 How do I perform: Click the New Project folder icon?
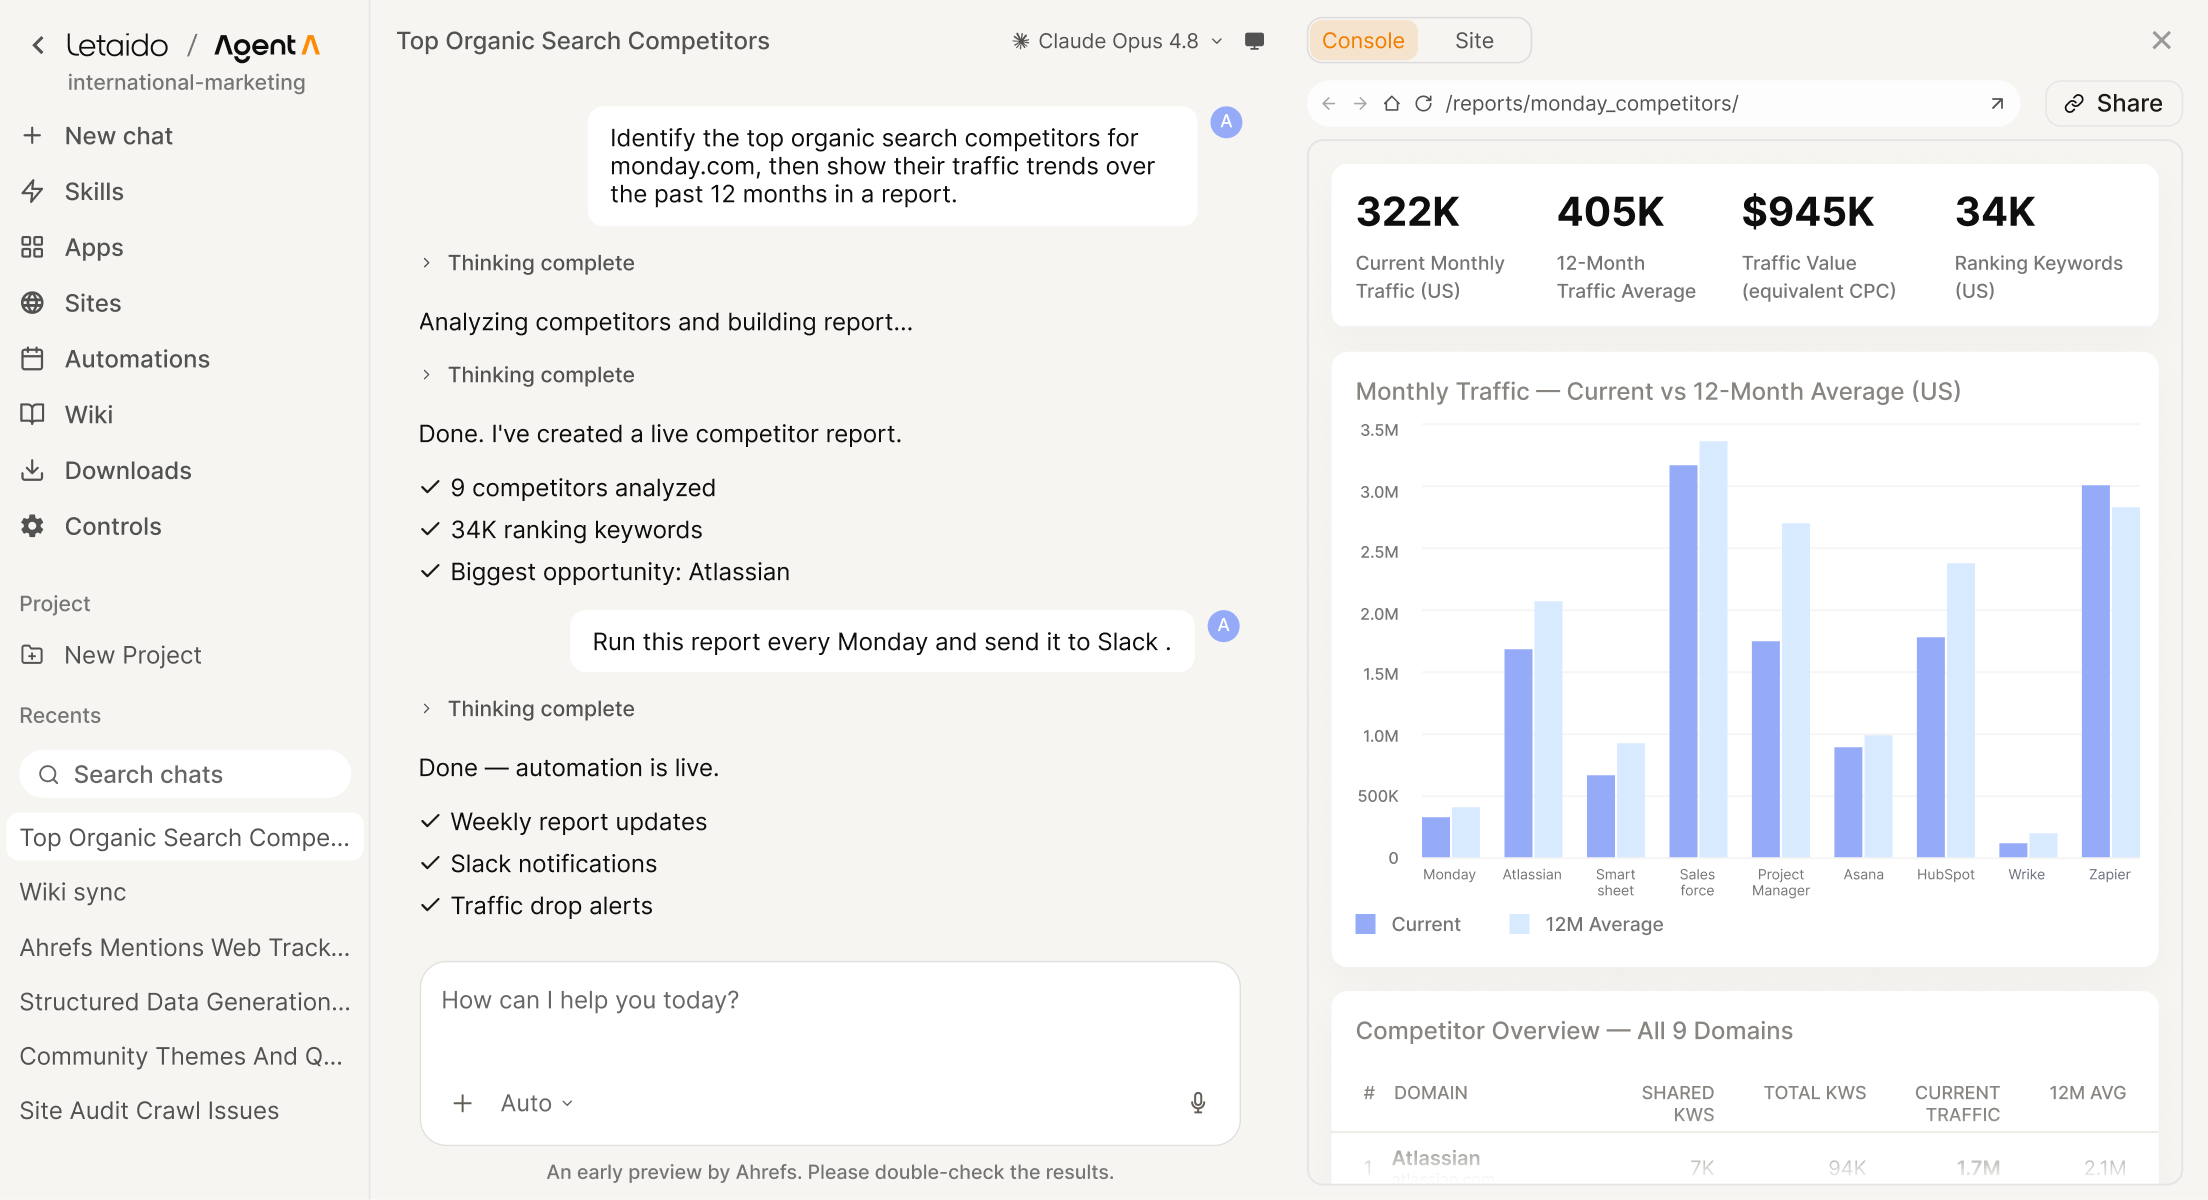[x=32, y=655]
